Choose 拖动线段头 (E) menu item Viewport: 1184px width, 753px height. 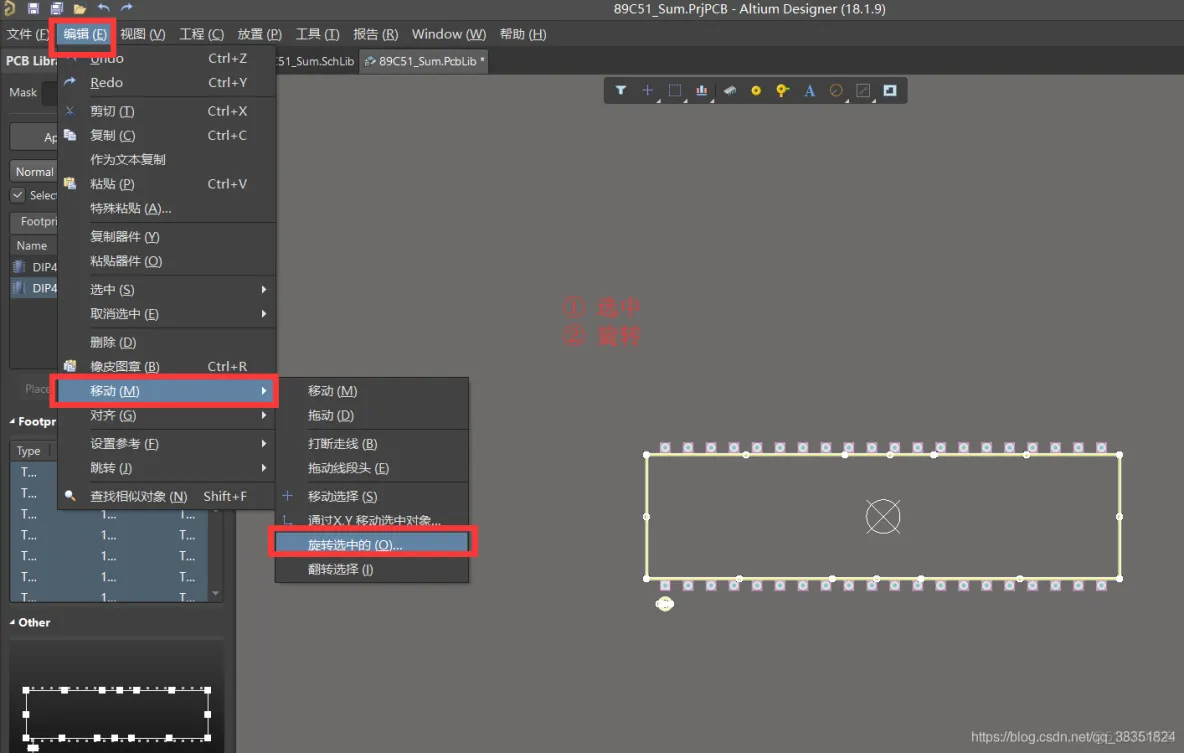[x=372, y=468]
